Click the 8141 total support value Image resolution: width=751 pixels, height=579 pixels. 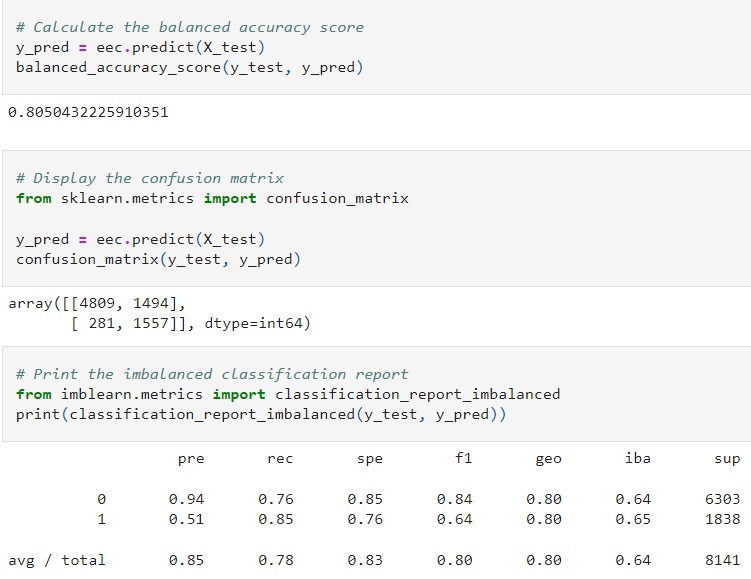(x=722, y=560)
